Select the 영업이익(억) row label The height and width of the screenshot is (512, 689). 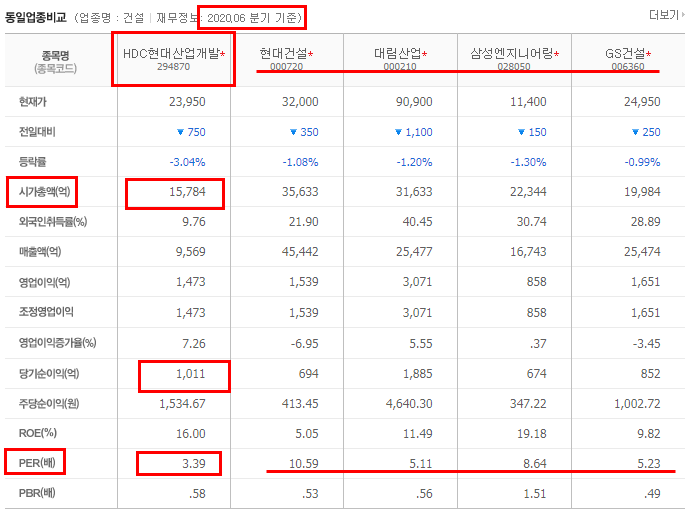pos(44,282)
